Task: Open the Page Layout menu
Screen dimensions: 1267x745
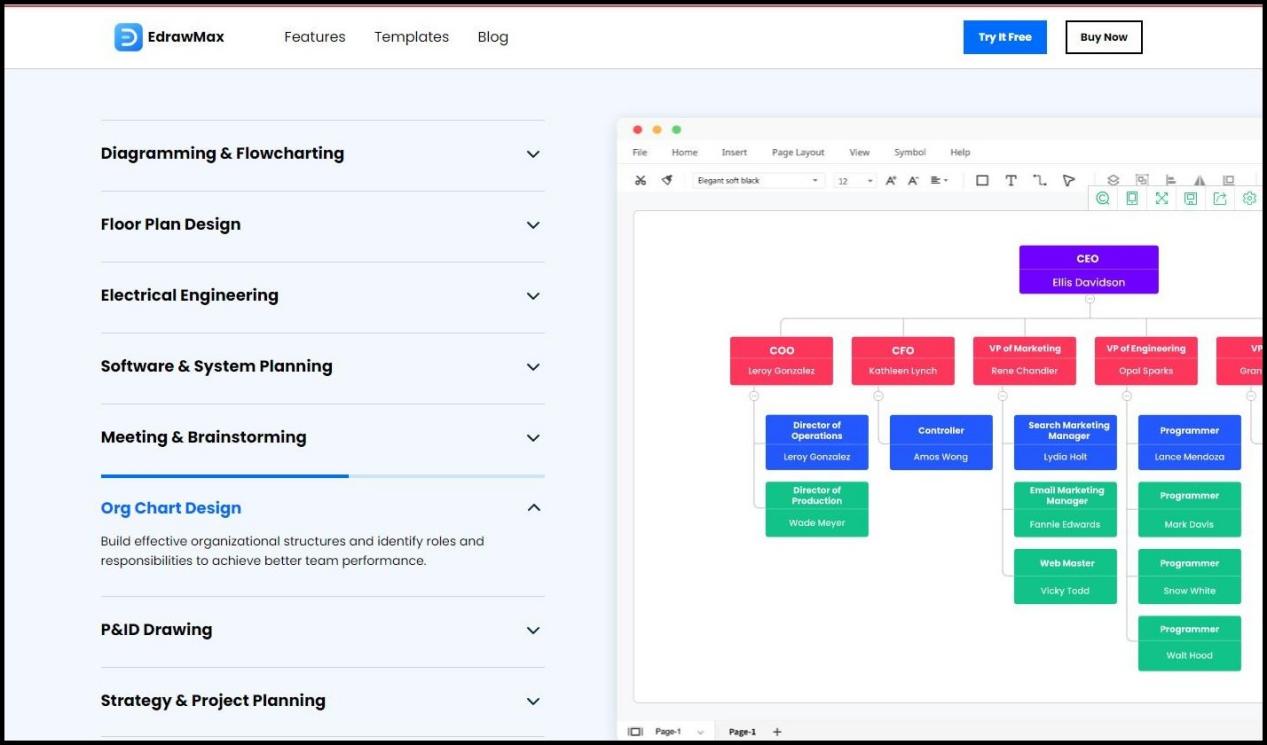Action: (x=797, y=153)
